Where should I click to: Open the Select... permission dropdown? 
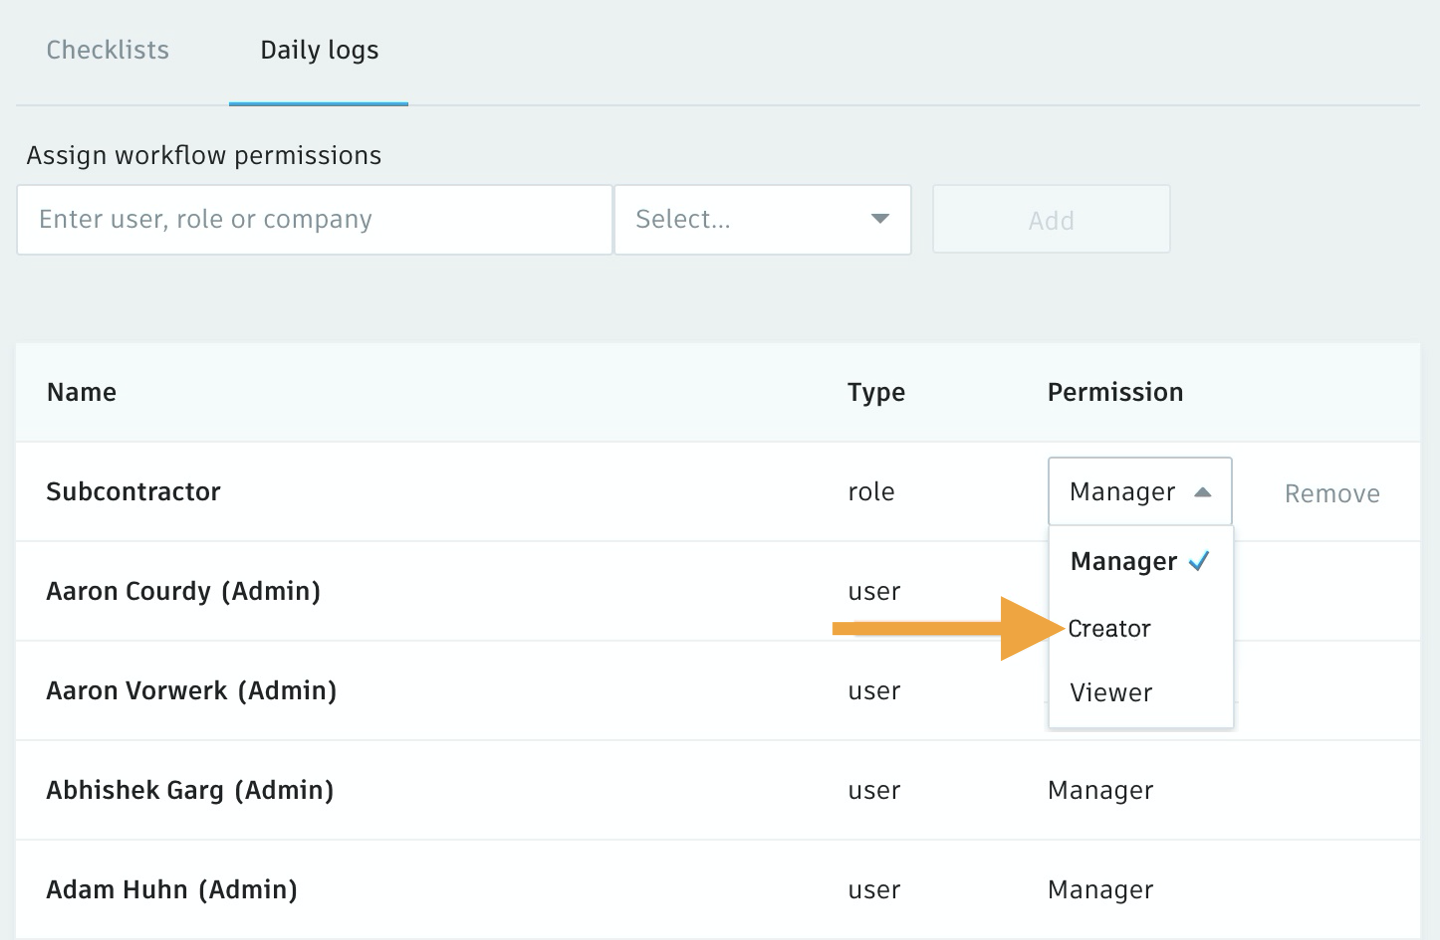[x=762, y=219]
